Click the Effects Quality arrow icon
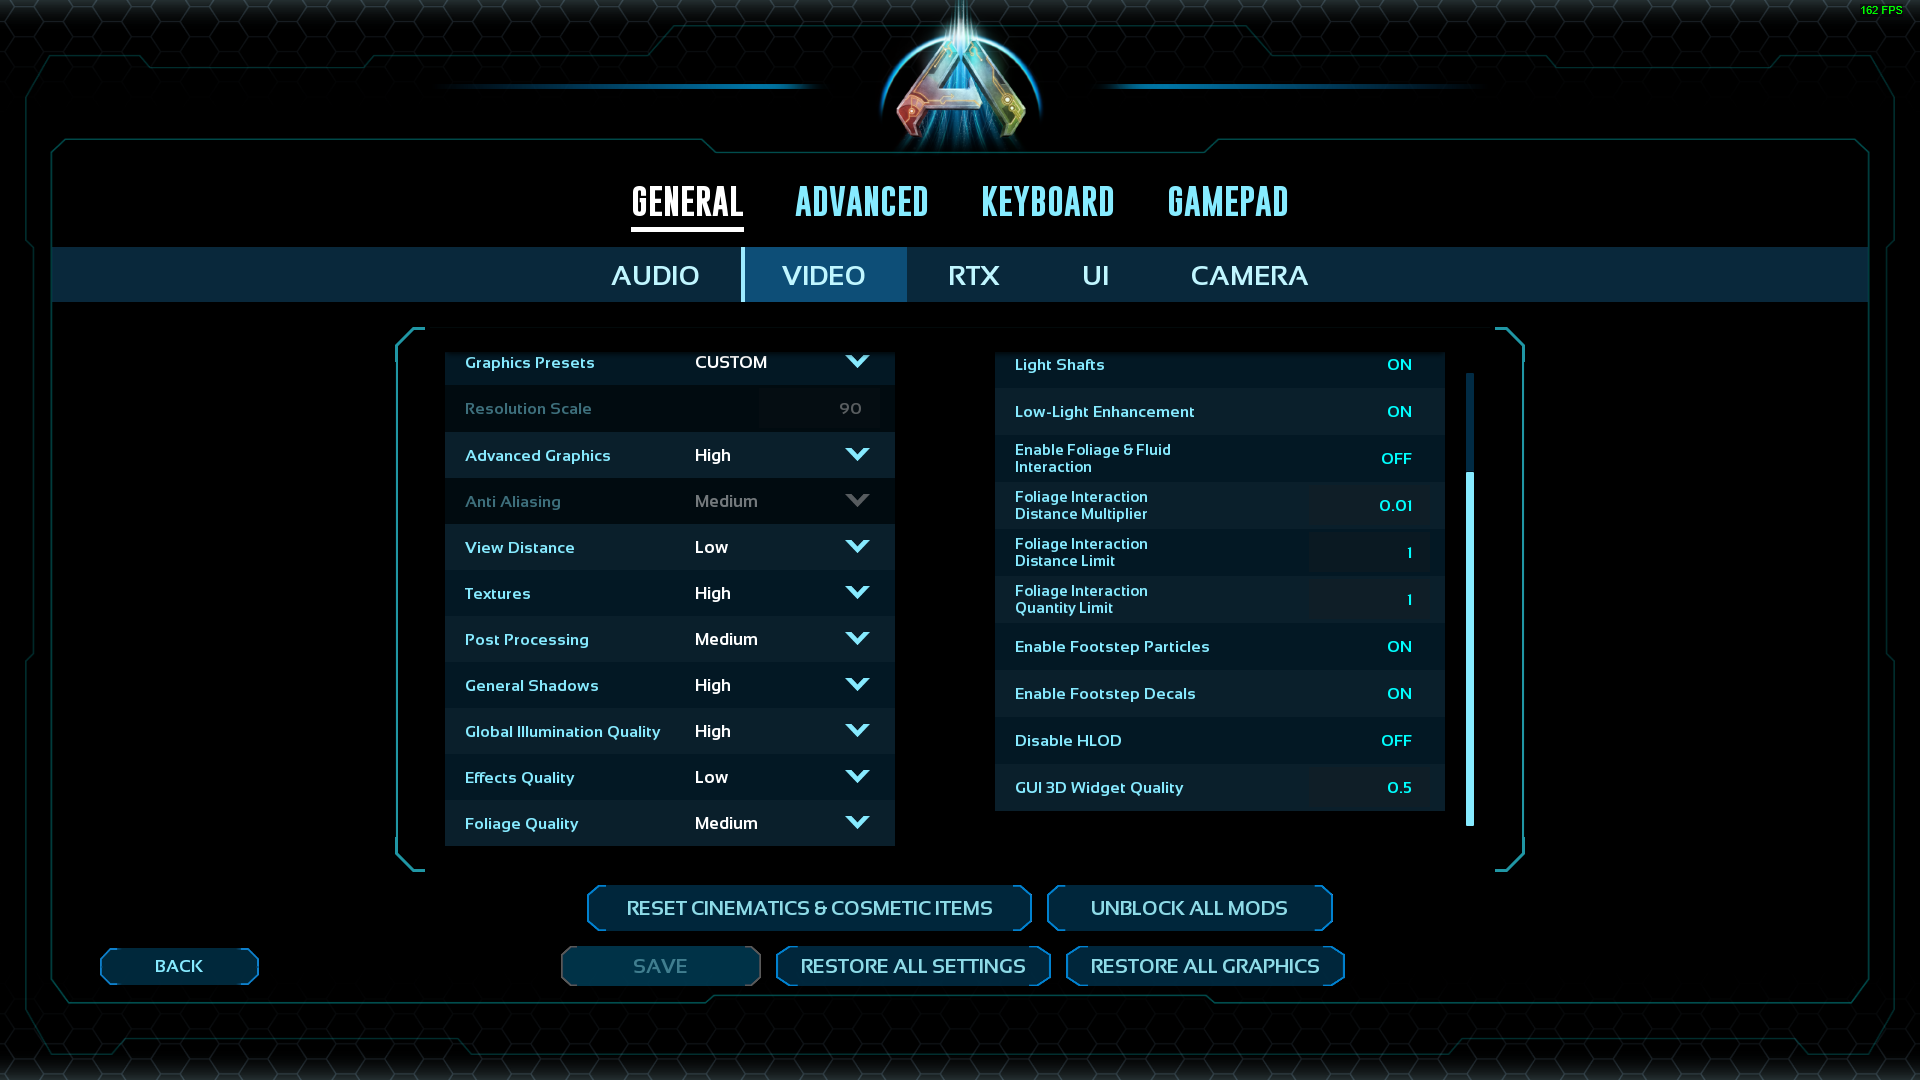The height and width of the screenshot is (1080, 1920). click(857, 777)
